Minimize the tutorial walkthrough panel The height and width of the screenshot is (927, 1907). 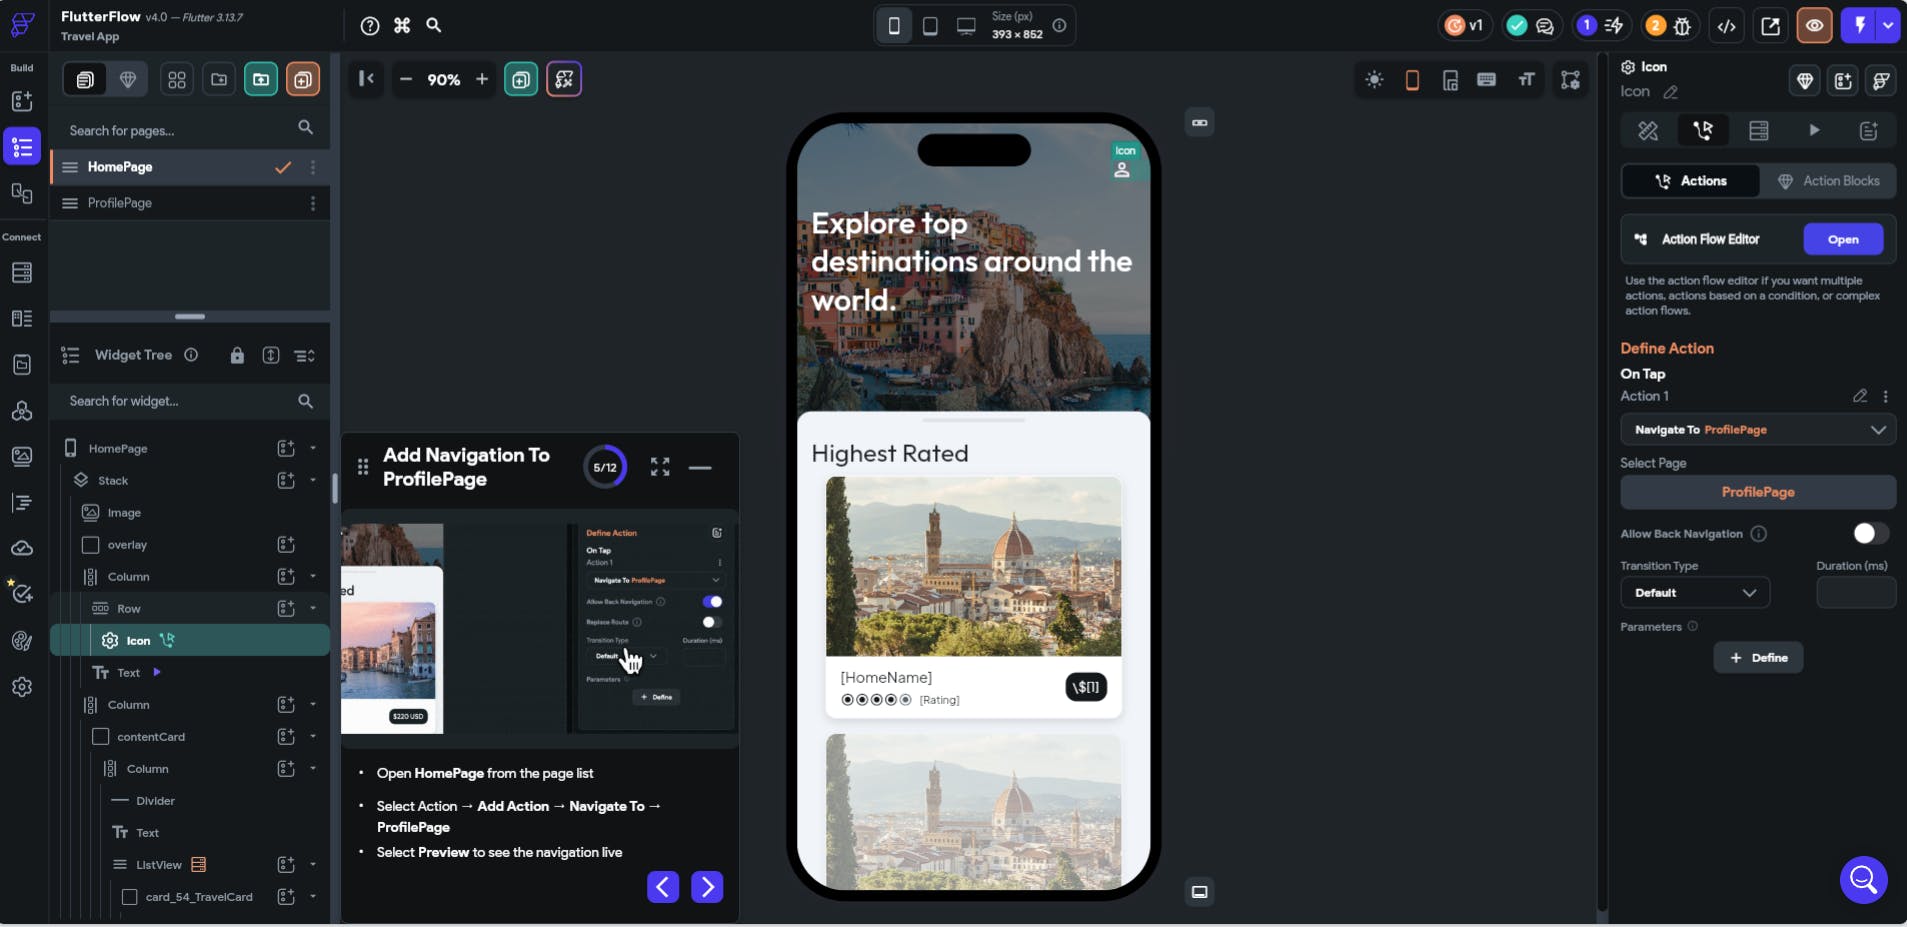(x=700, y=467)
